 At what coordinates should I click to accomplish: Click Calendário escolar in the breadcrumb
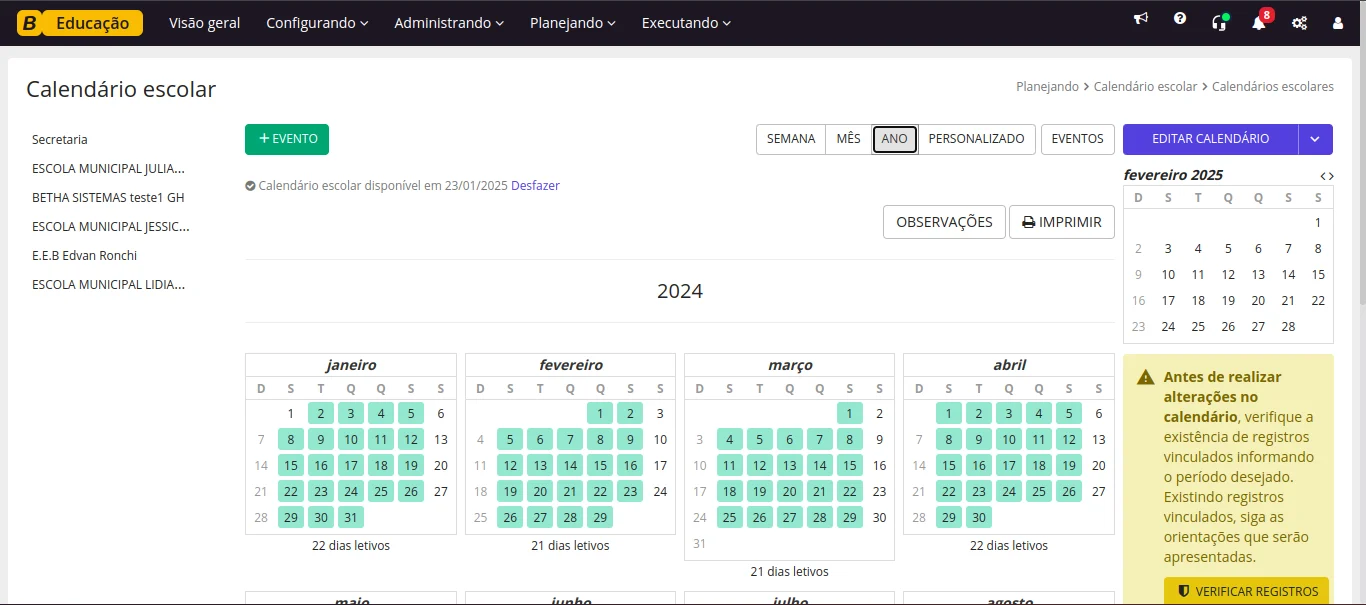1145,87
